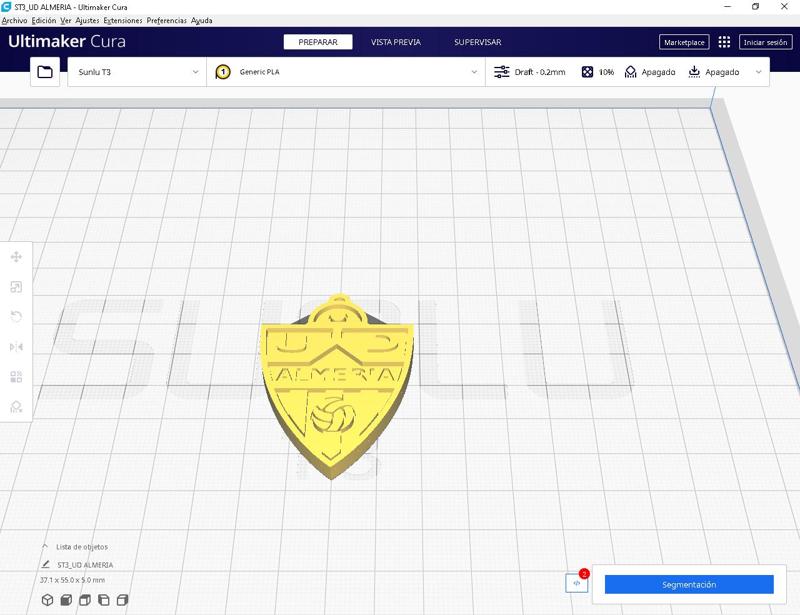The height and width of the screenshot is (615, 800).
Task: Open the Archivo menu
Action: (x=14, y=20)
